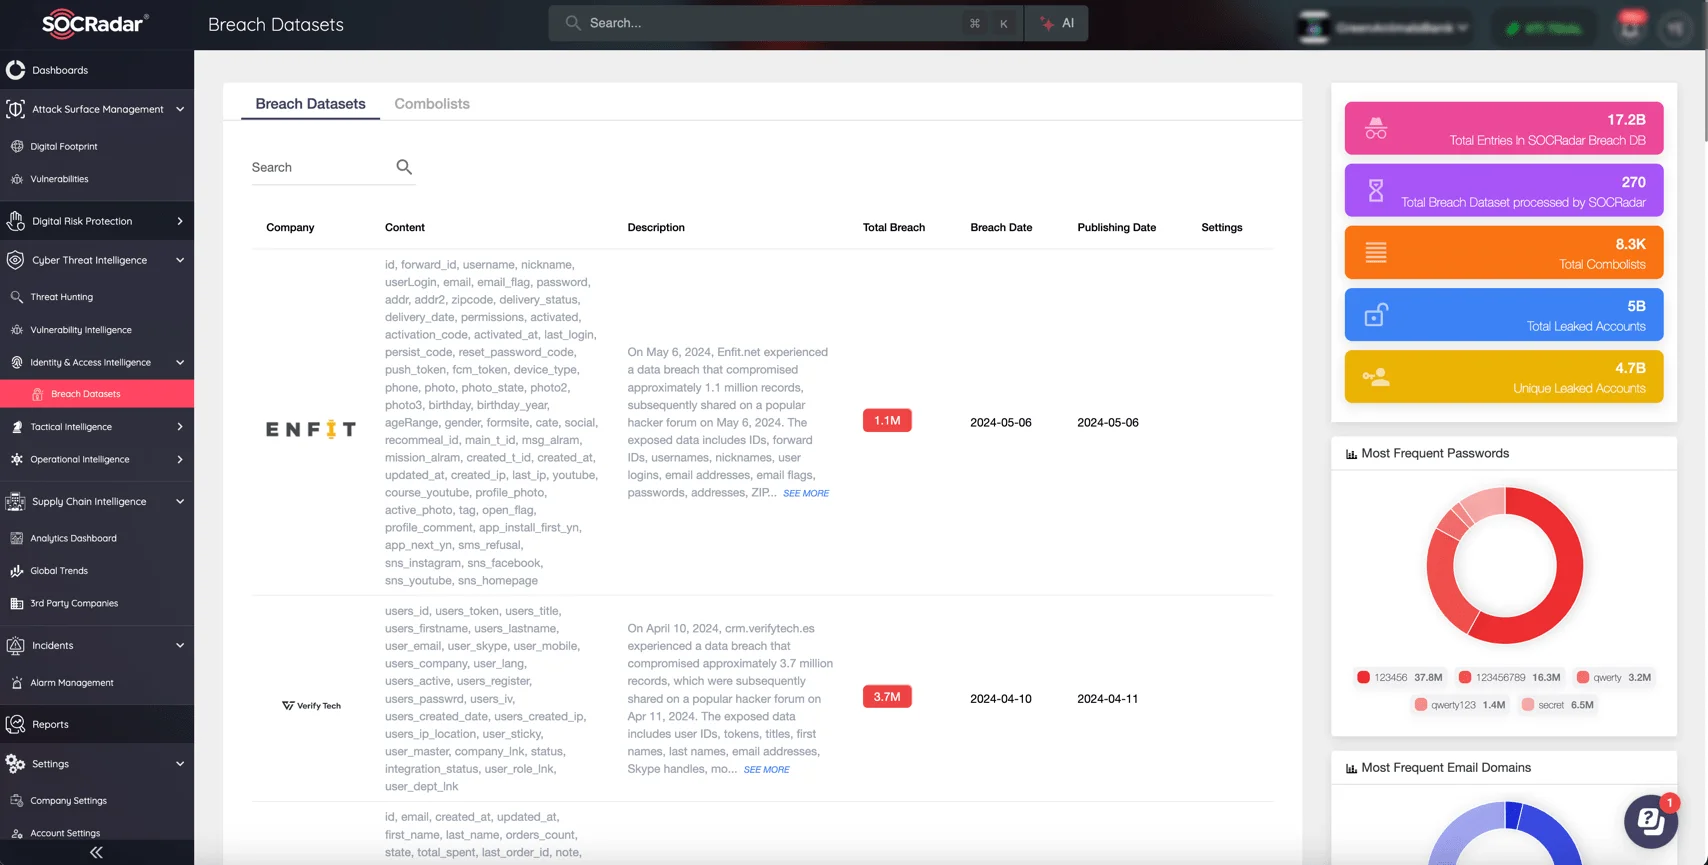Click the Most Frequent Passwords donut chart
The height and width of the screenshot is (865, 1708).
pyautogui.click(x=1504, y=565)
